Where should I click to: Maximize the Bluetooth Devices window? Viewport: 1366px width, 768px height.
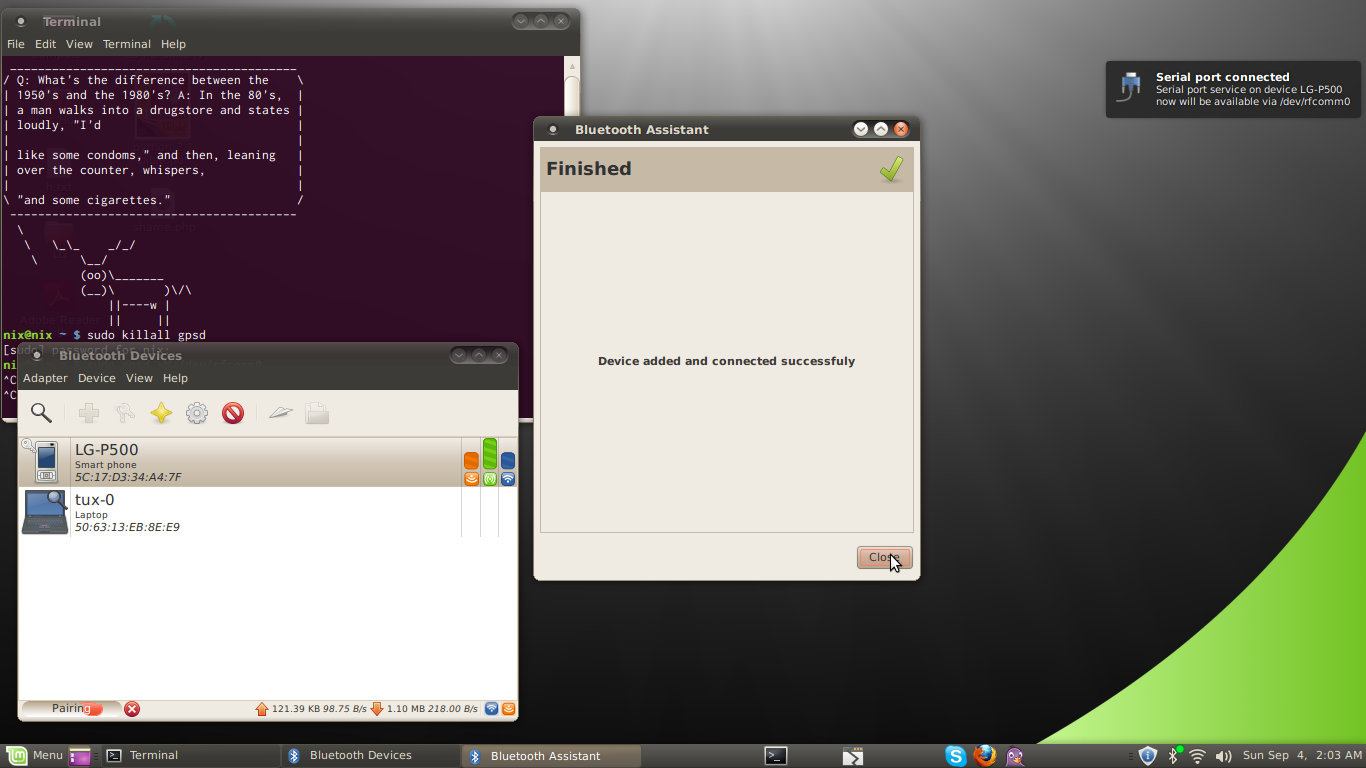click(479, 355)
